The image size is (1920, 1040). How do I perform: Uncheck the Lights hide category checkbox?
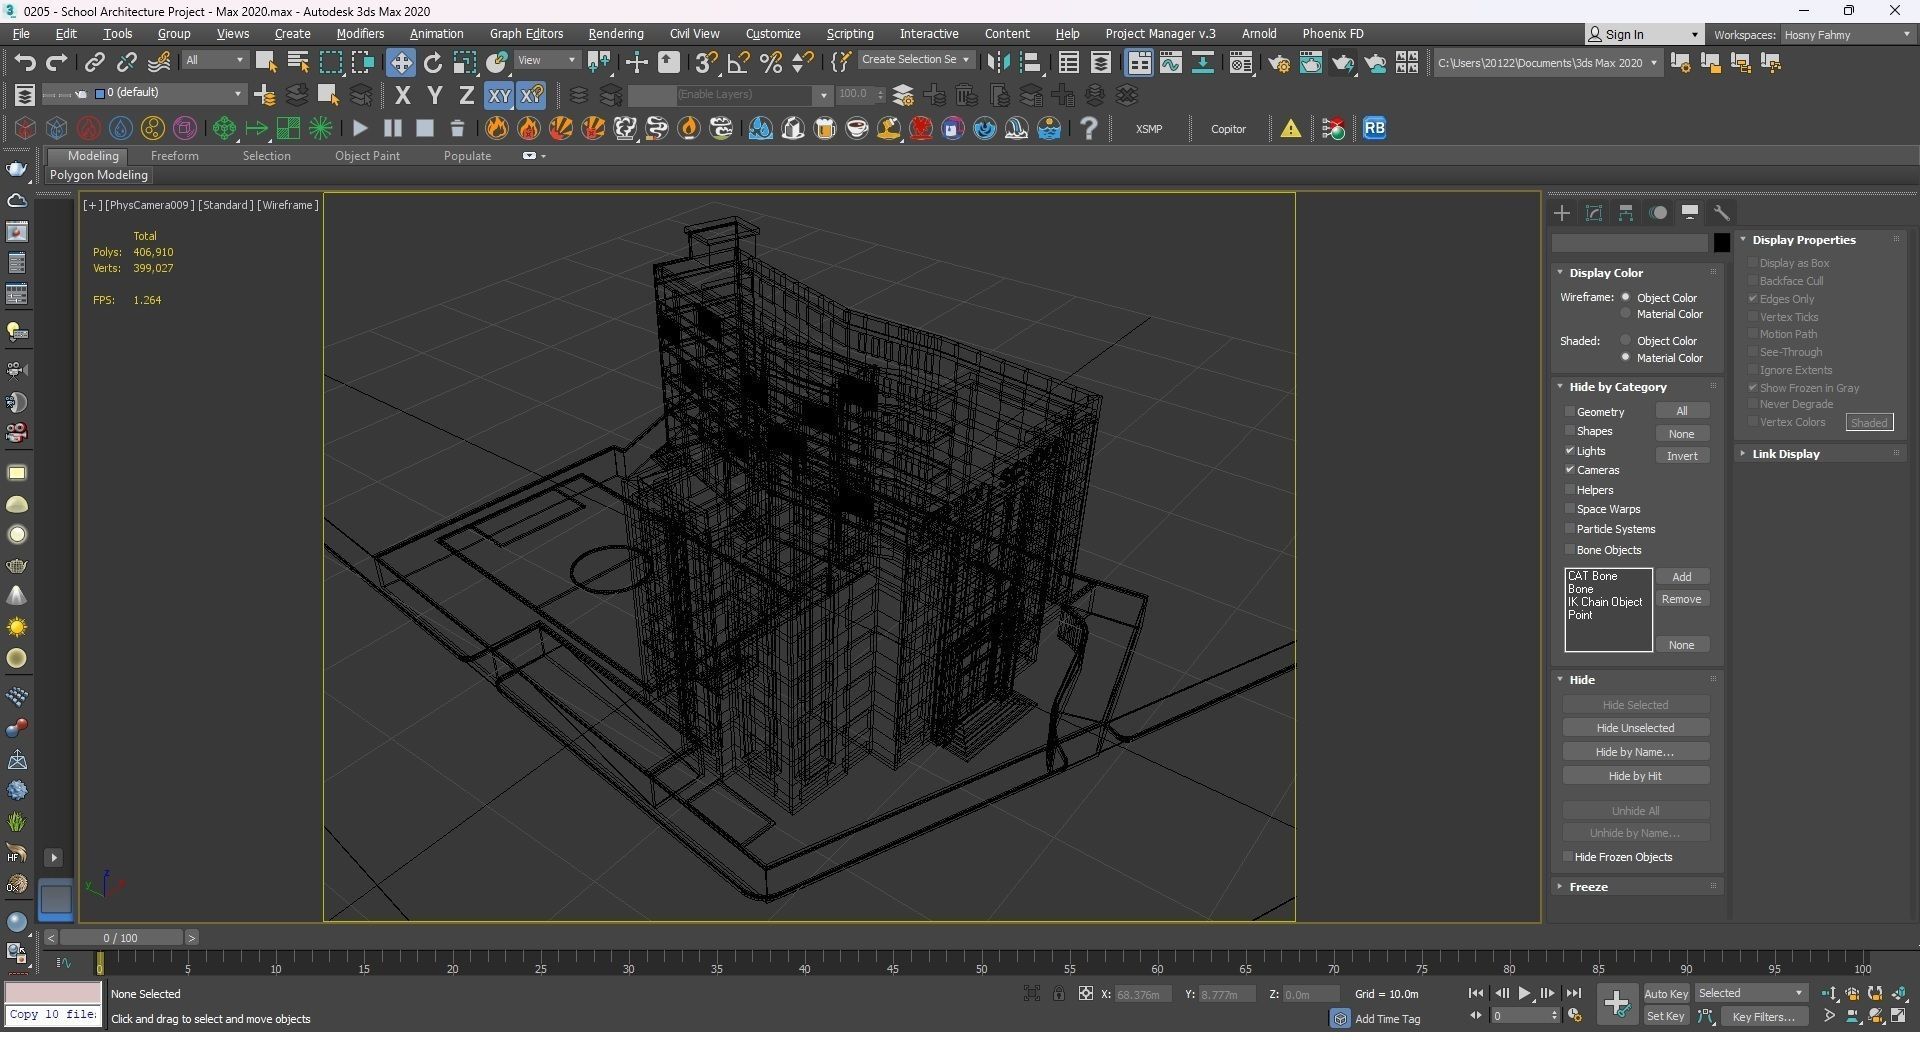pos(1570,451)
